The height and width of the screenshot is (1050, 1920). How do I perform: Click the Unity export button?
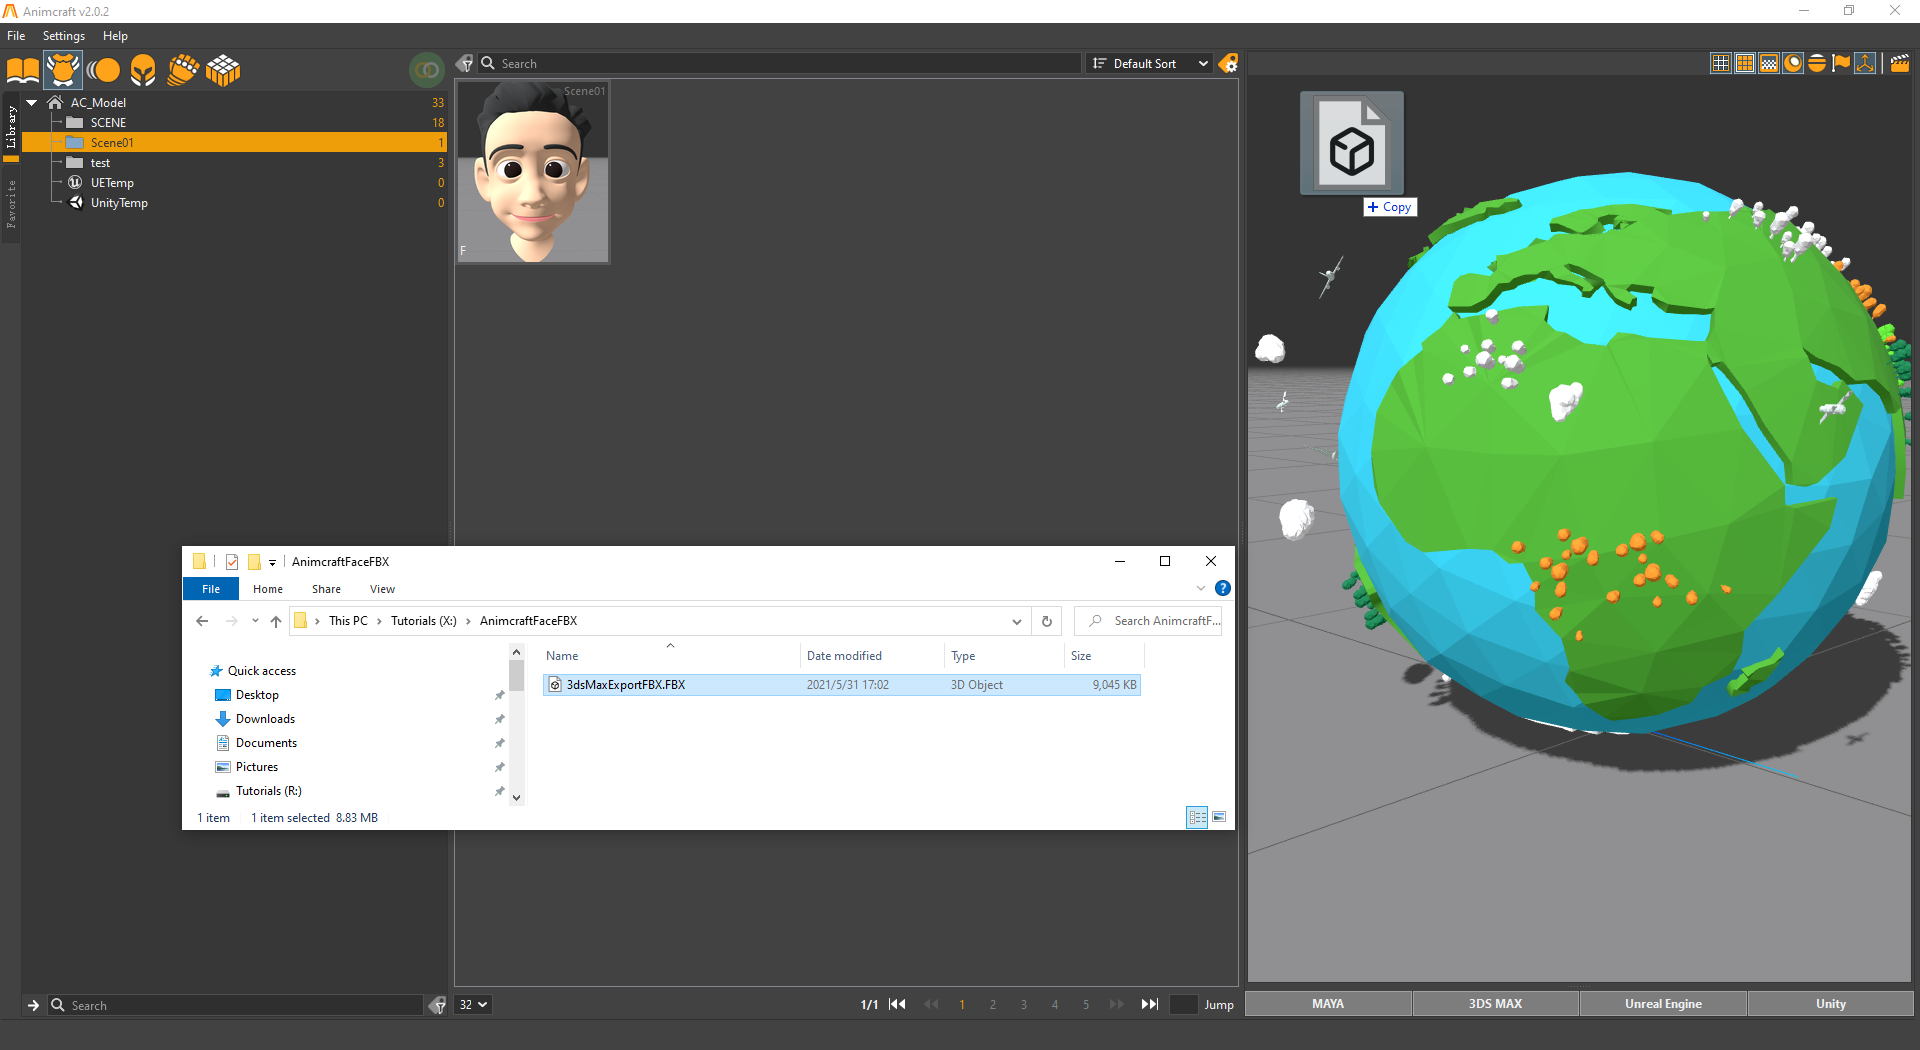pos(1830,1004)
